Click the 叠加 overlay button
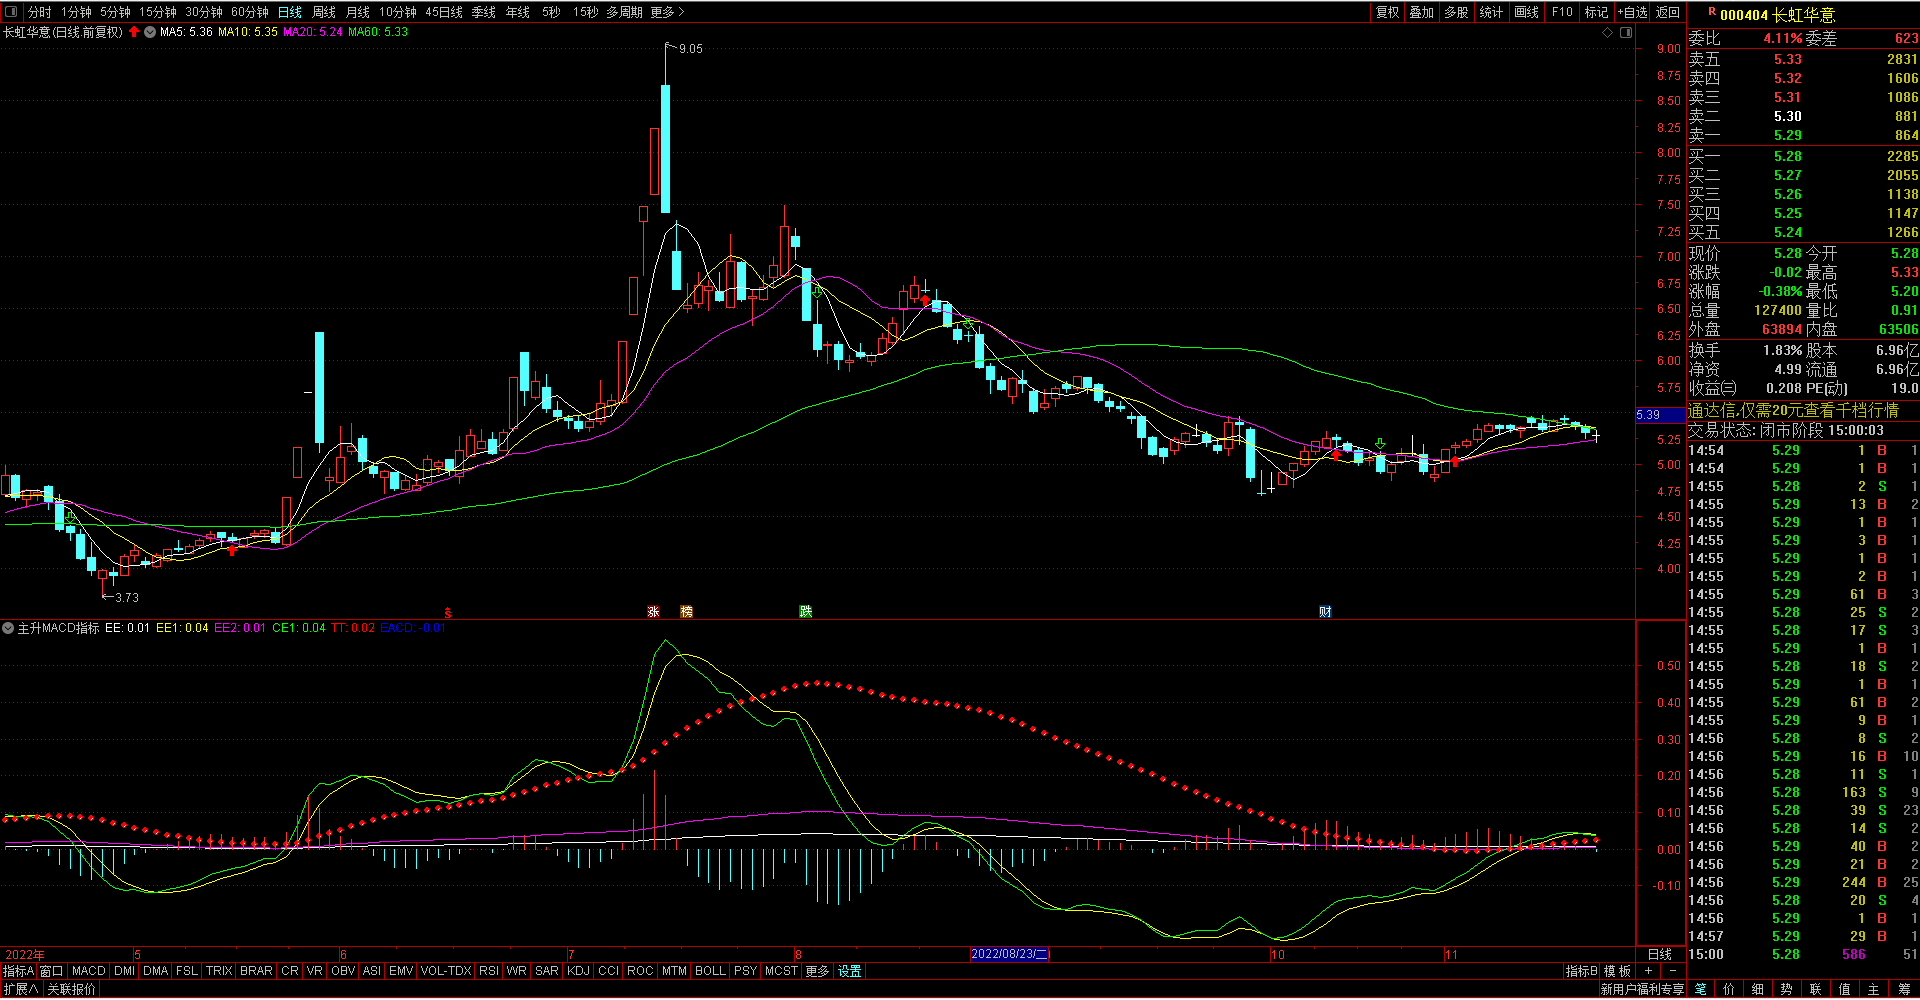 coord(1422,12)
